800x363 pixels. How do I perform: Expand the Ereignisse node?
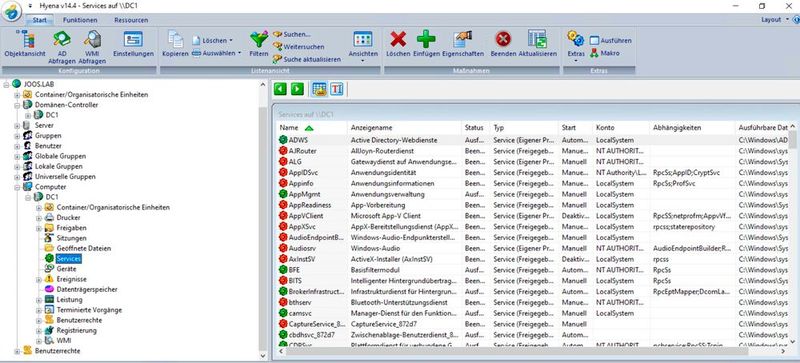pyautogui.click(x=39, y=279)
